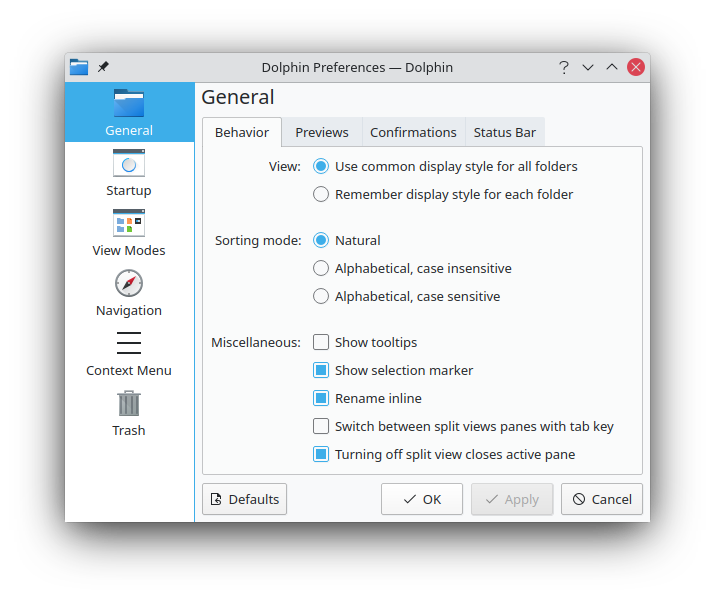Switch to the Status Bar tab
715x599 pixels.
[x=504, y=132]
